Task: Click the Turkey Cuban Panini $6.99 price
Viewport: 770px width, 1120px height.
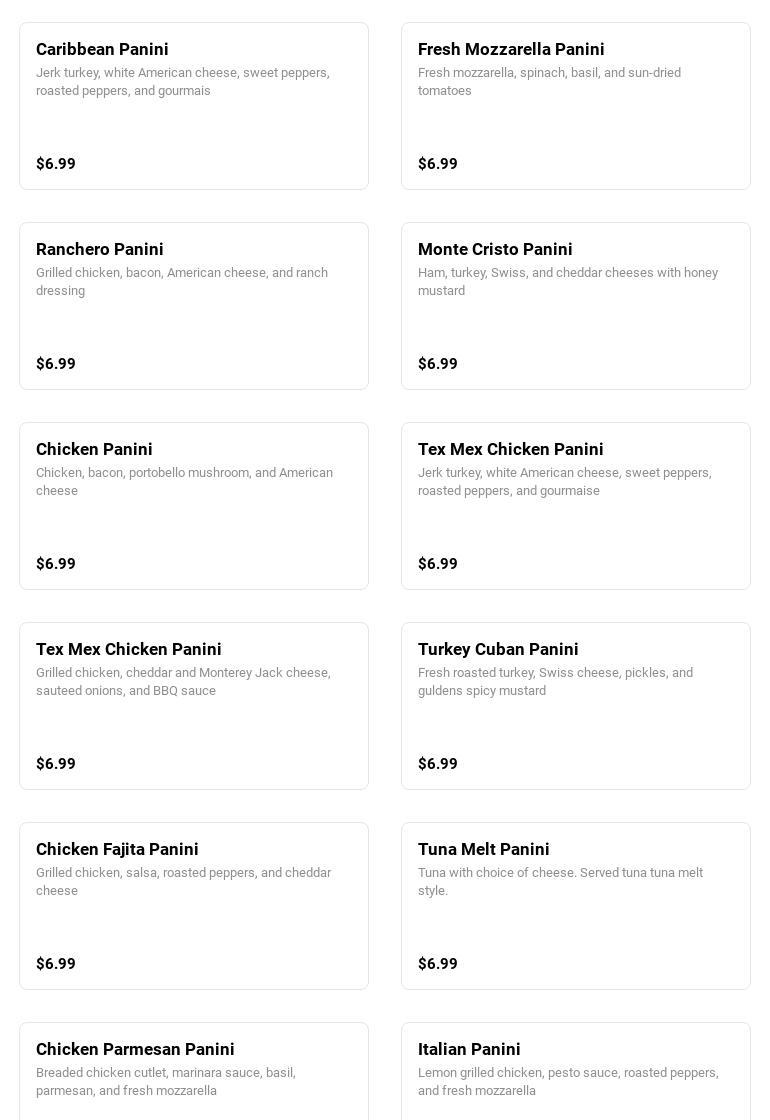Action: [438, 764]
